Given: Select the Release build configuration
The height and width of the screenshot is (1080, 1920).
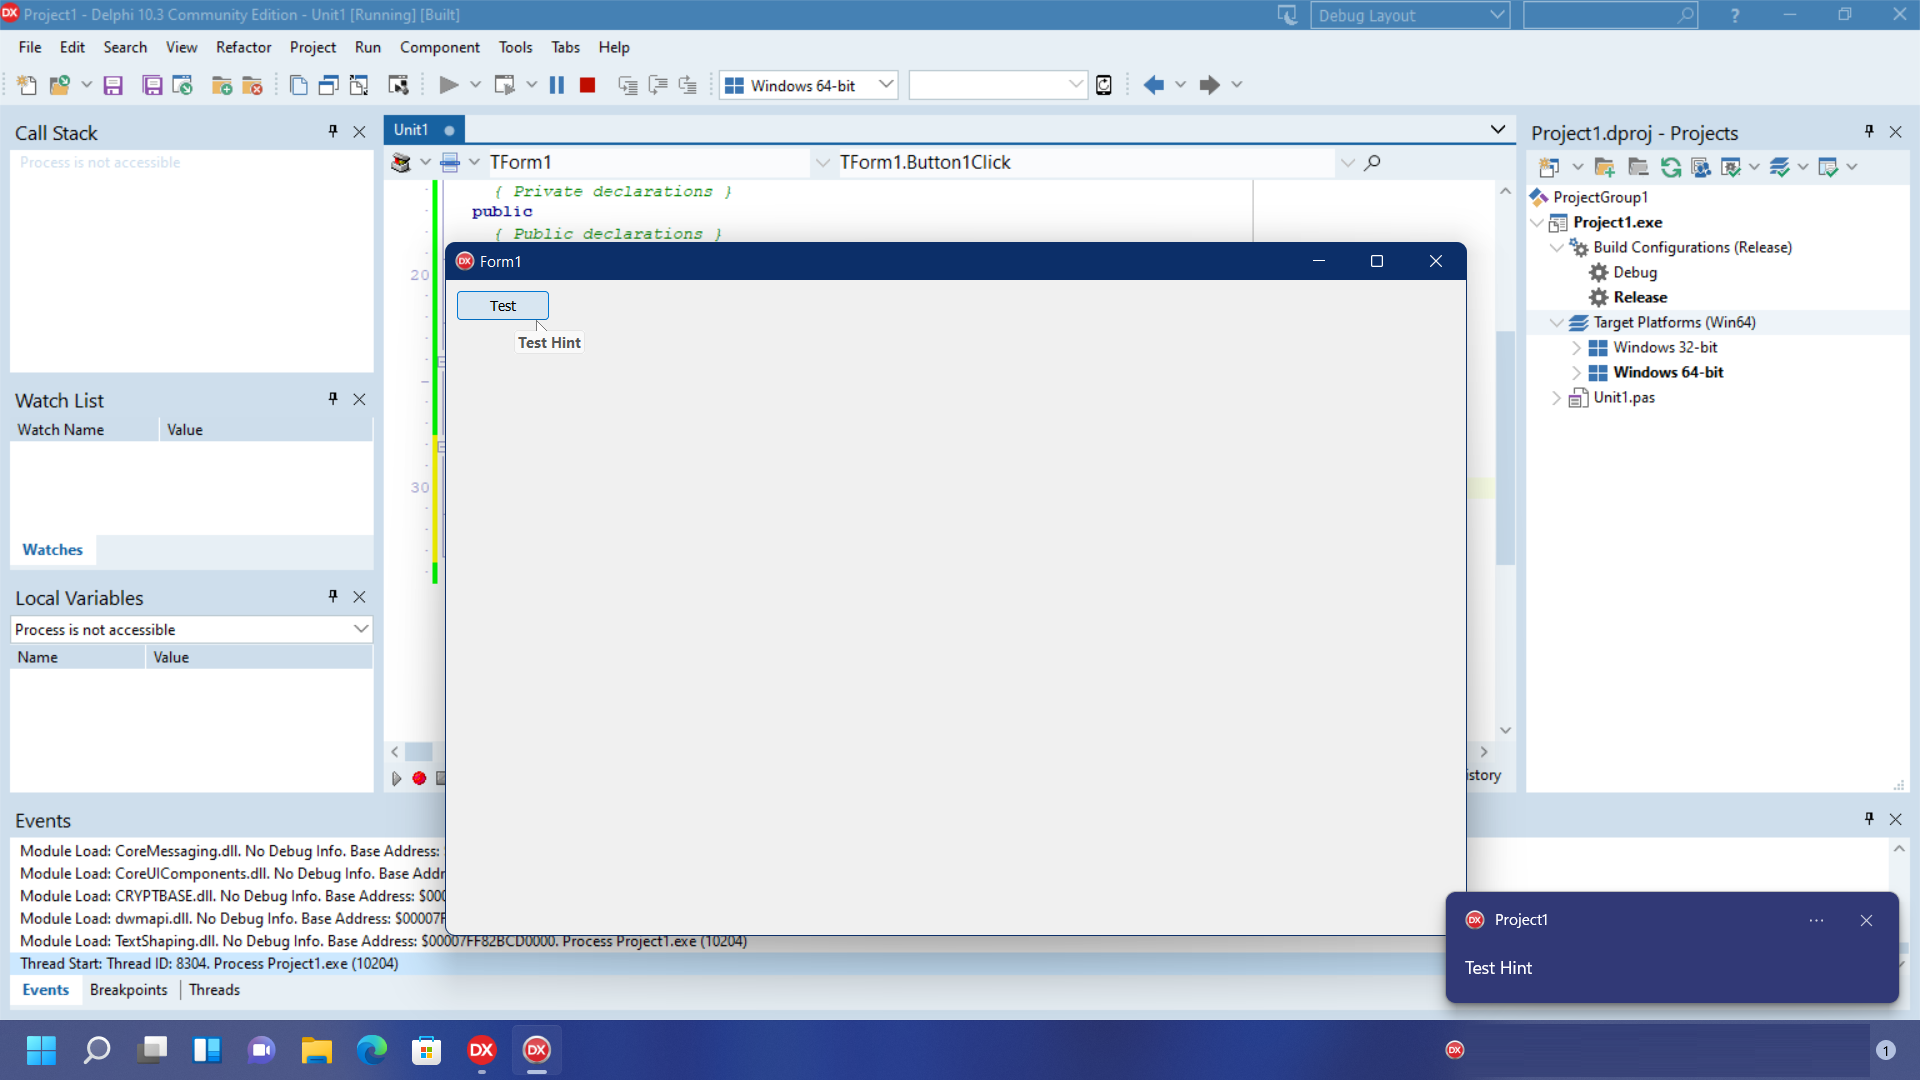Looking at the screenshot, I should [1640, 297].
